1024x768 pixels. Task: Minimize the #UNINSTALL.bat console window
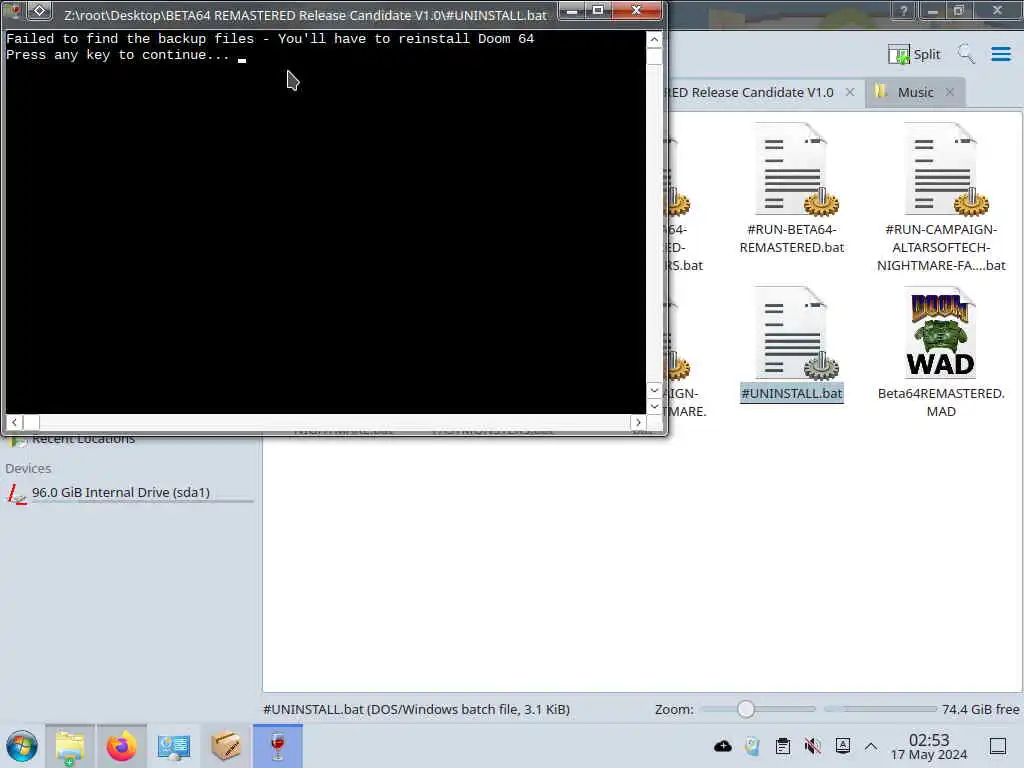click(571, 10)
